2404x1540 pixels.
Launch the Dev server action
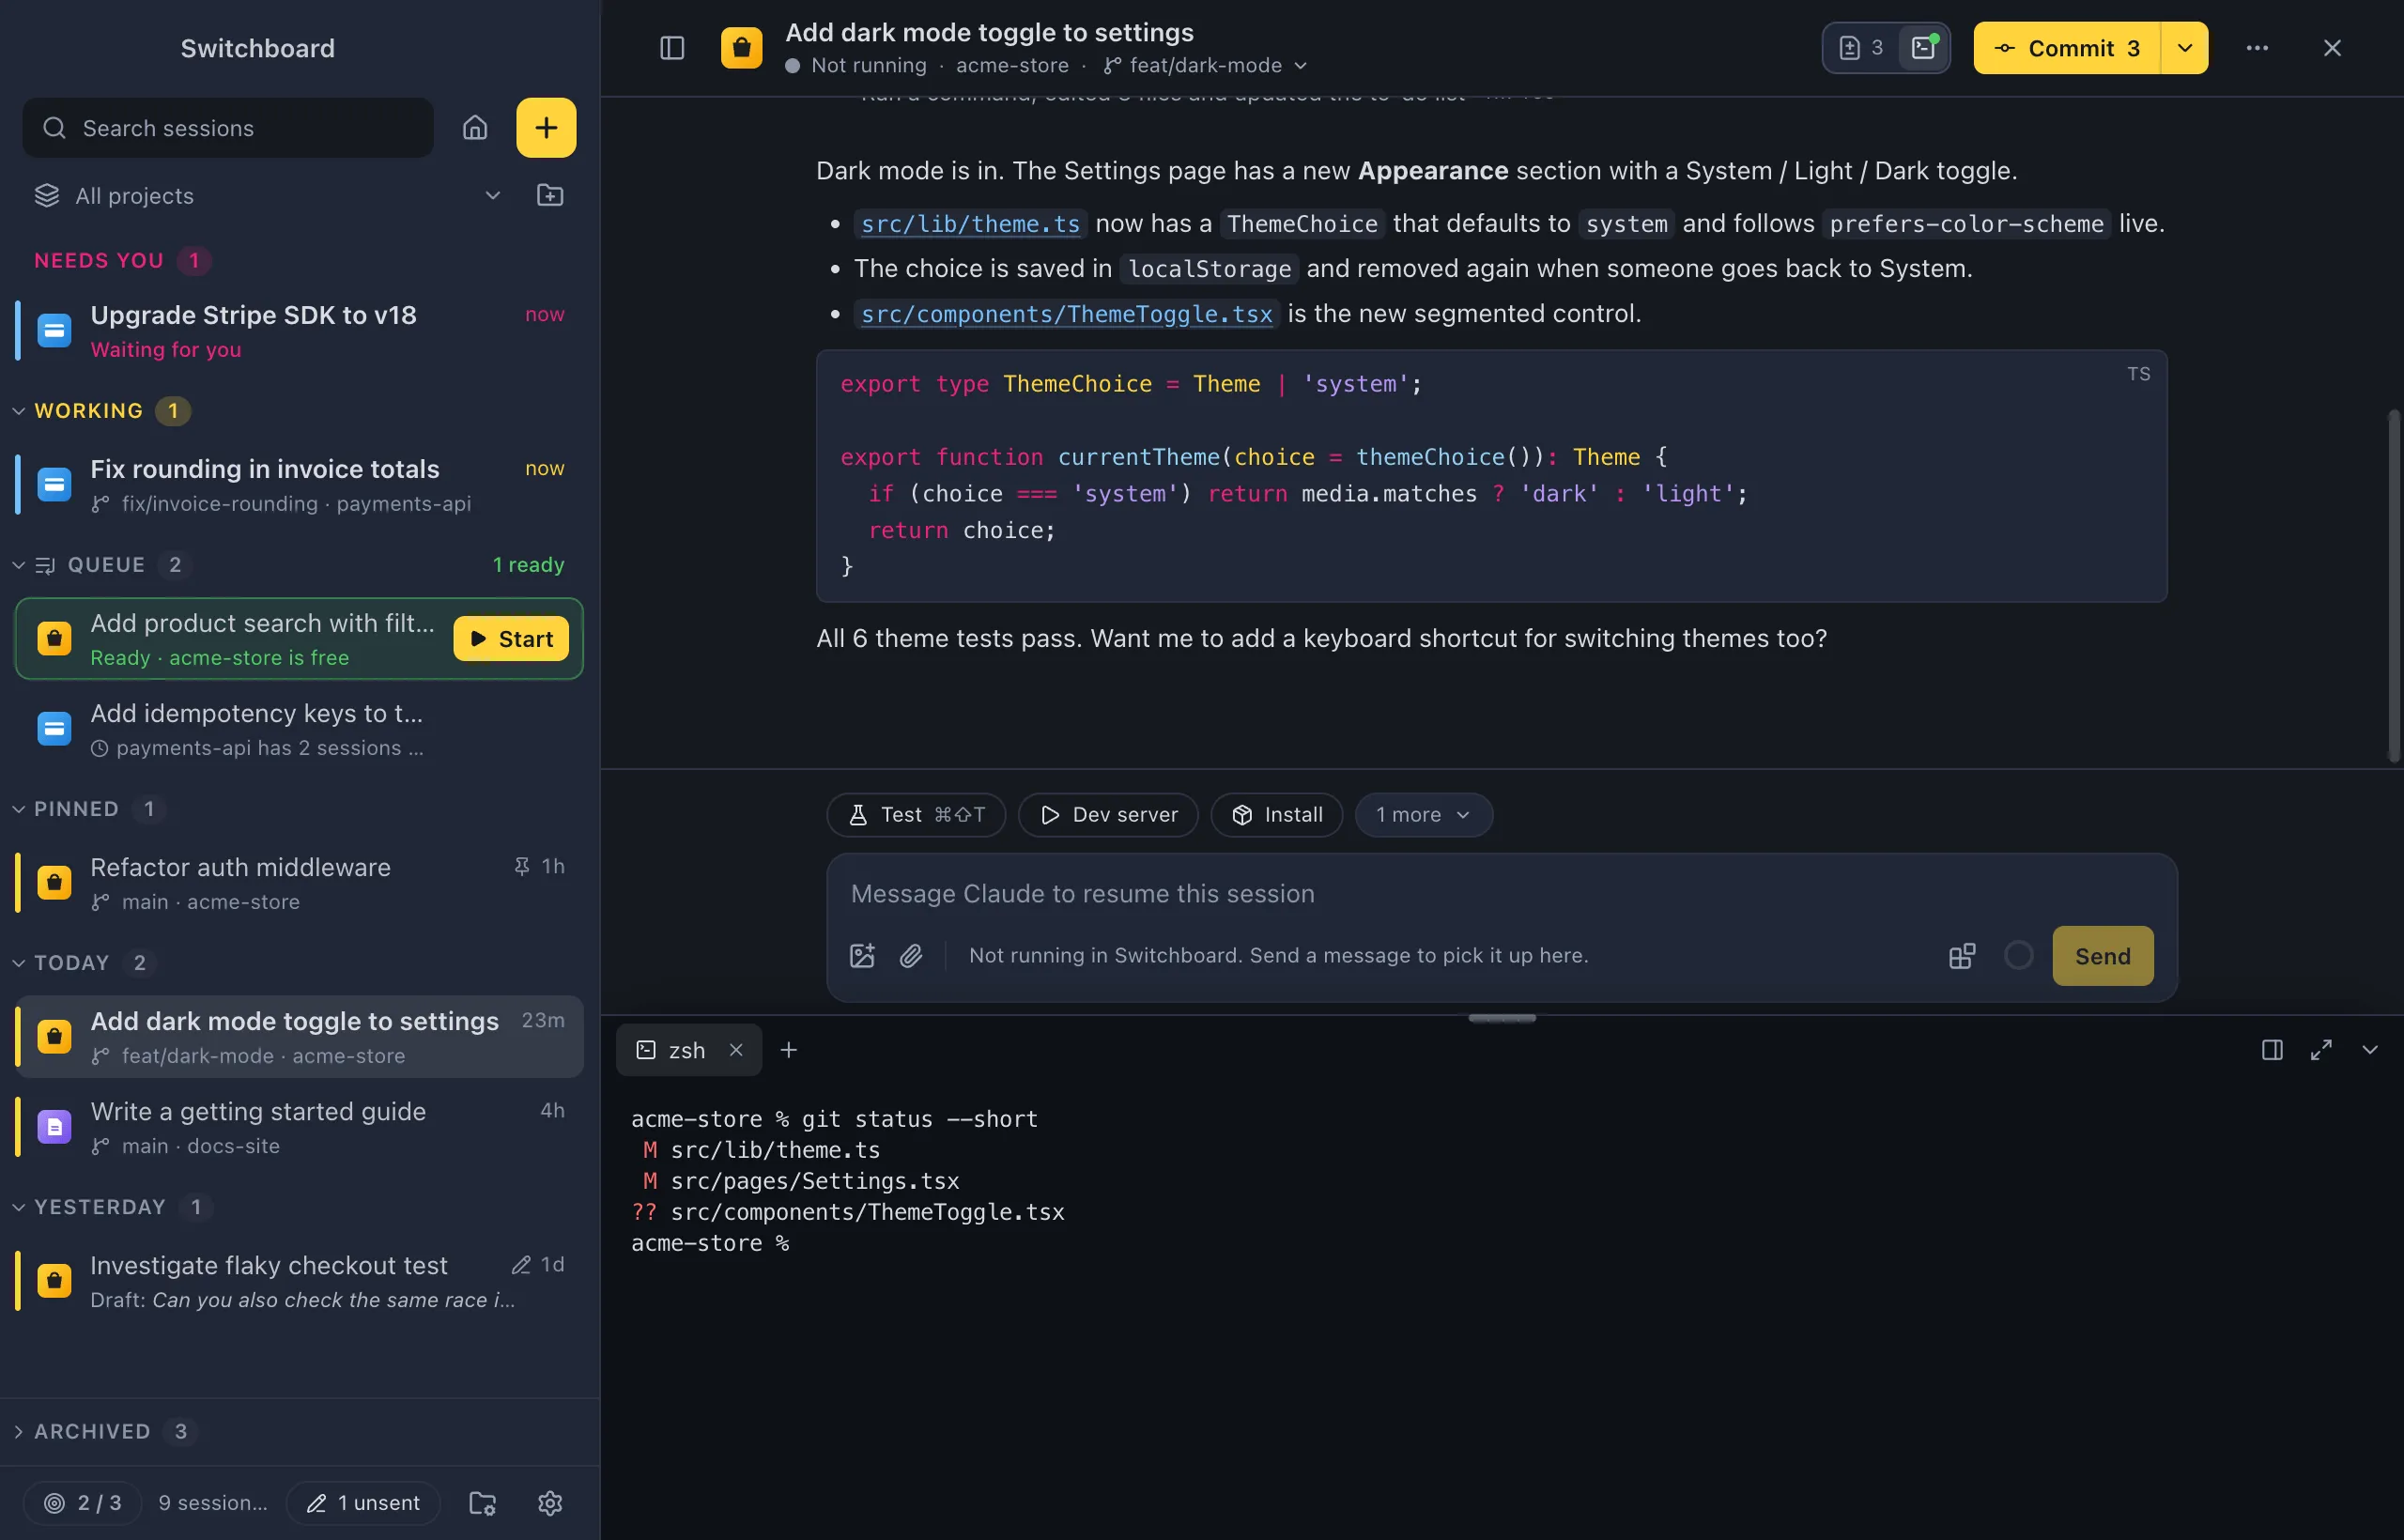1108,815
